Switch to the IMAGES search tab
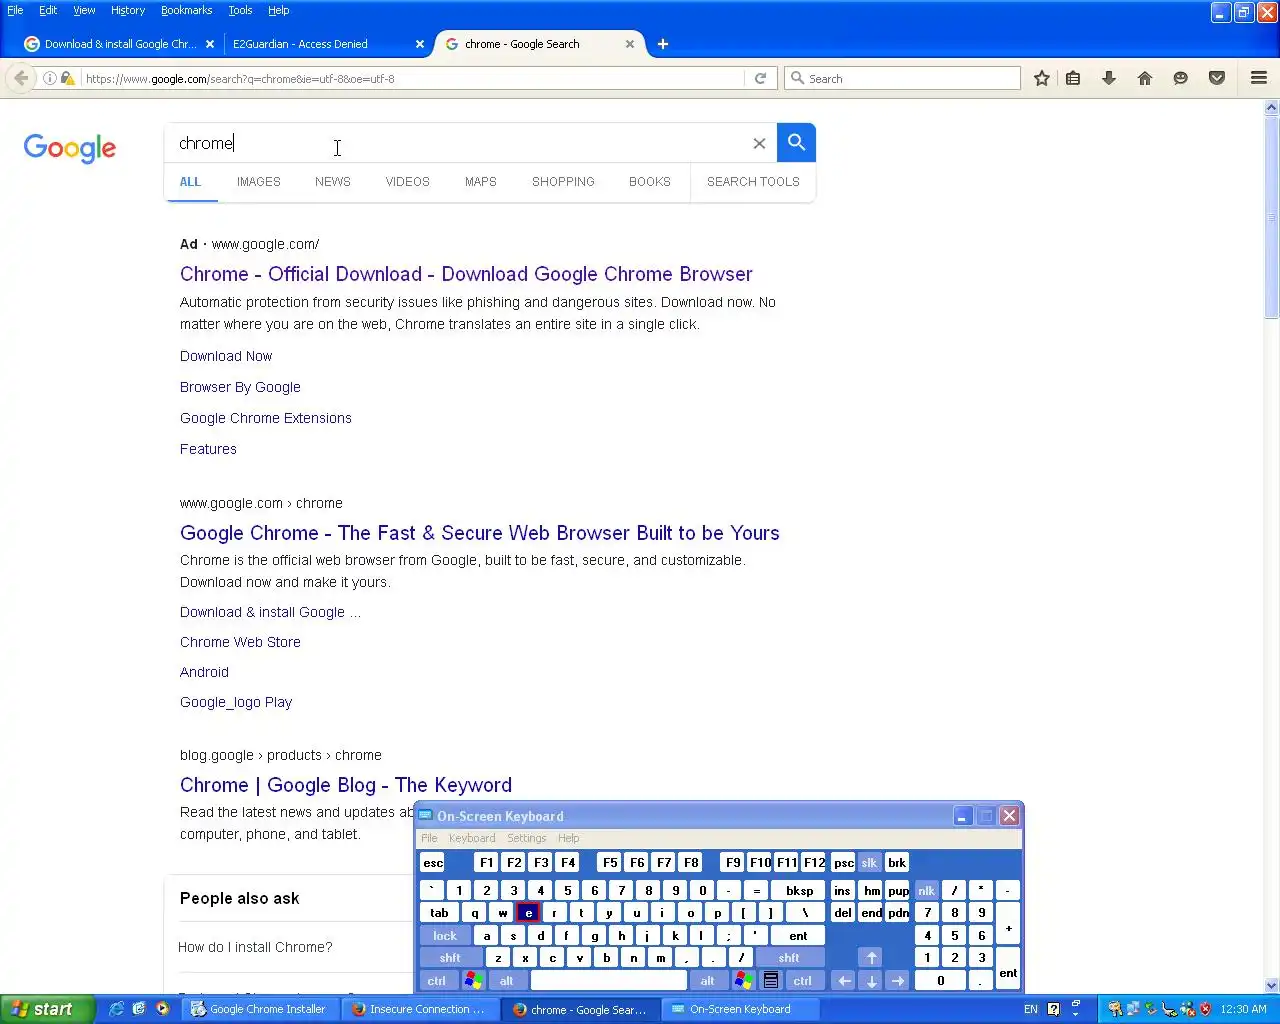Screen dimensions: 1280x1024 click(258, 181)
